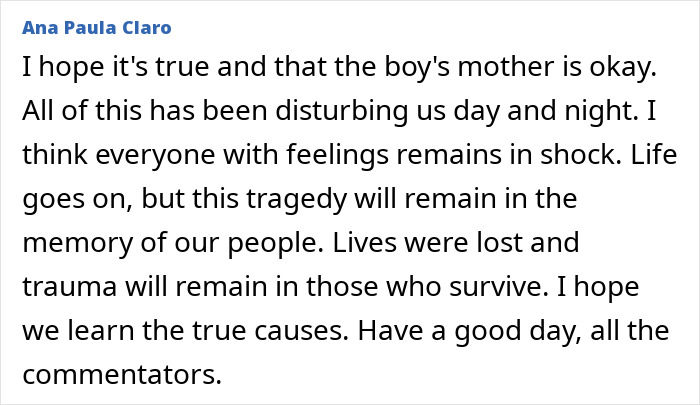Image resolution: width=700 pixels, height=405 pixels.
Task: Click the final word "commentators"
Action: pos(121,374)
